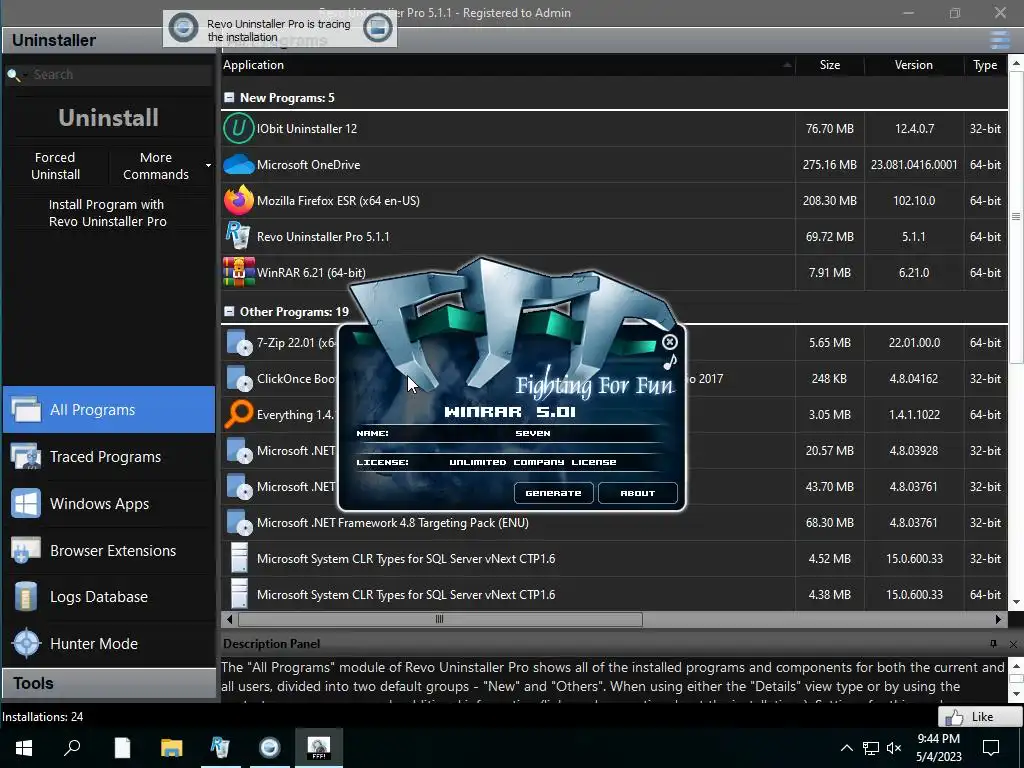Collapse the New Programs group
This screenshot has height=768, width=1024.
[229, 97]
